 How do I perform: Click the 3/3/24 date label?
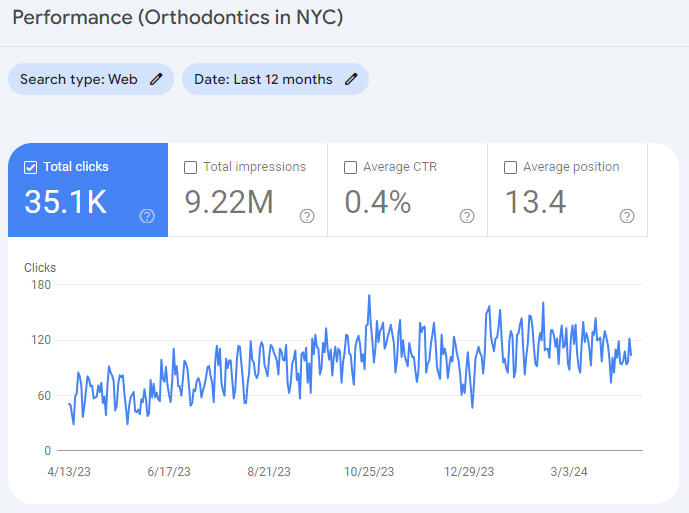[x=569, y=472]
